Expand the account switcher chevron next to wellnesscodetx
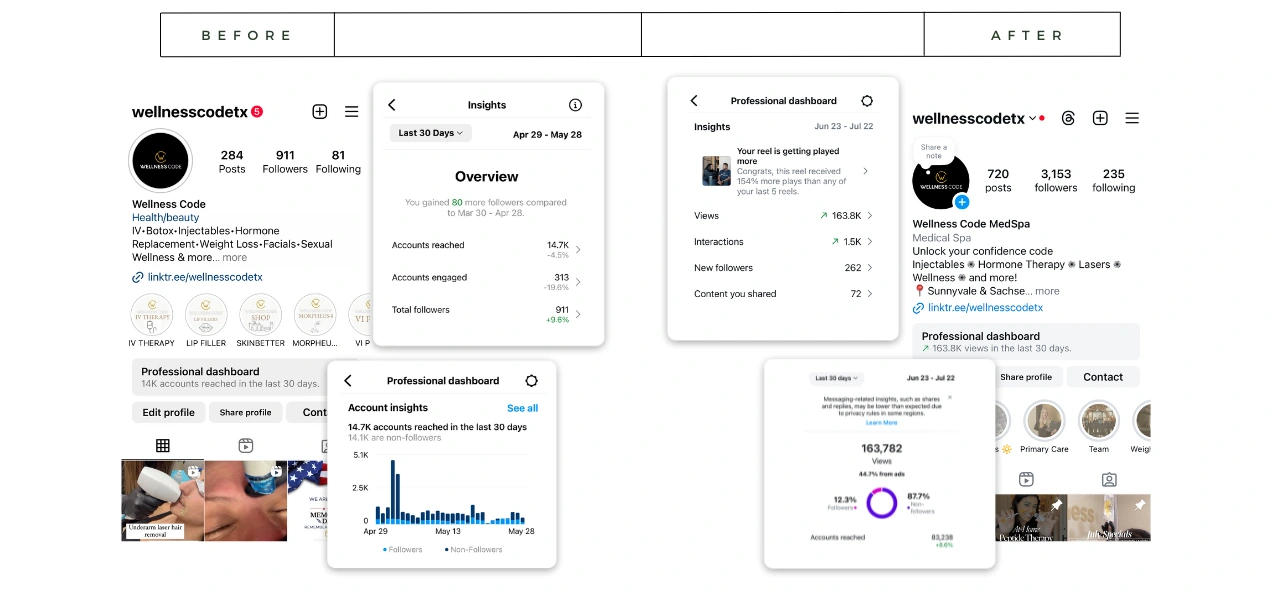 [1032, 118]
